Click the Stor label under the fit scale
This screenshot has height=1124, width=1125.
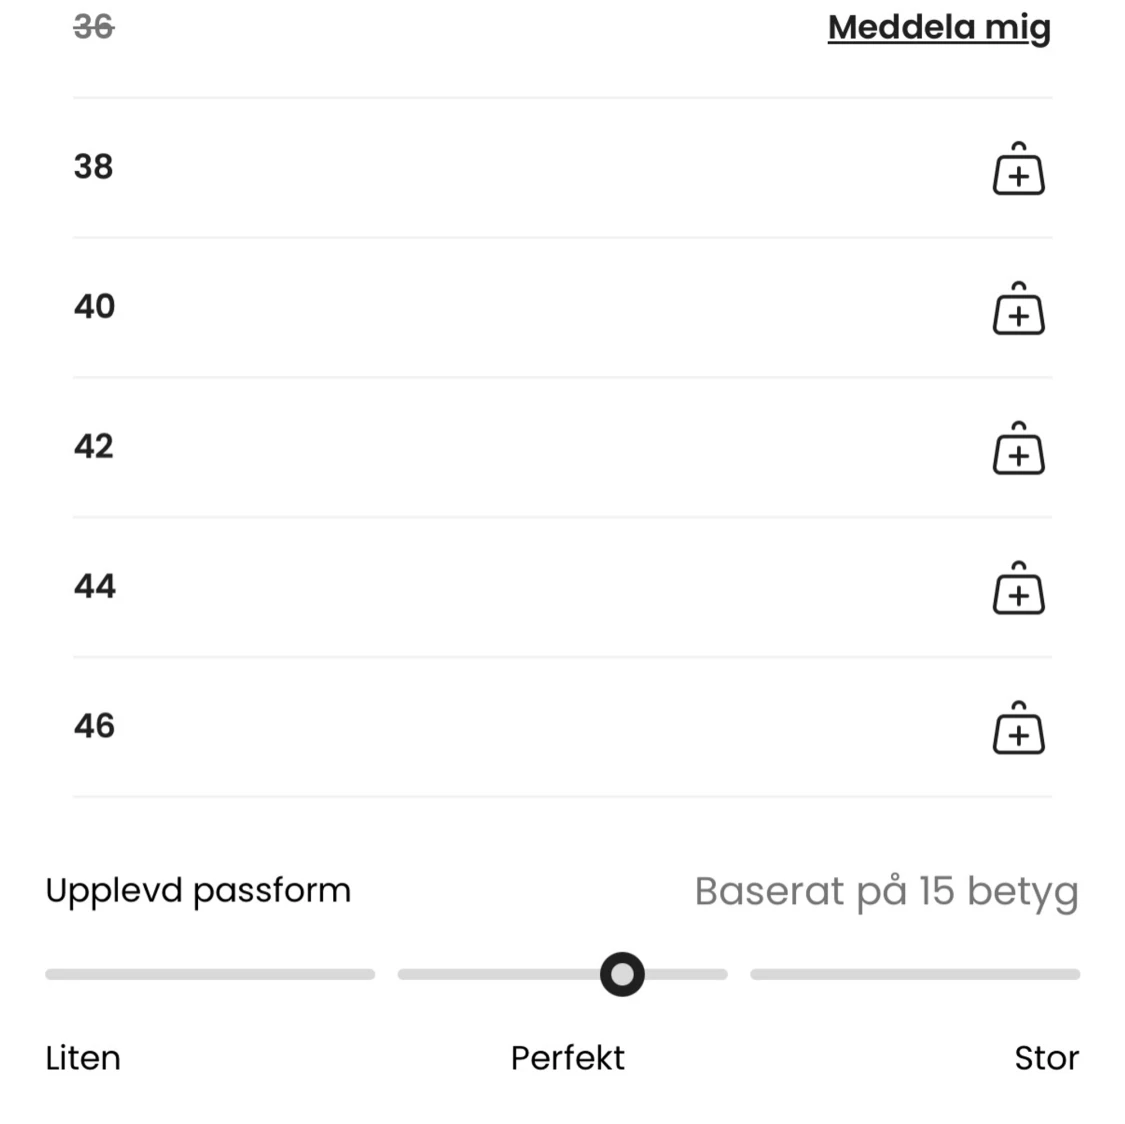[1047, 1057]
